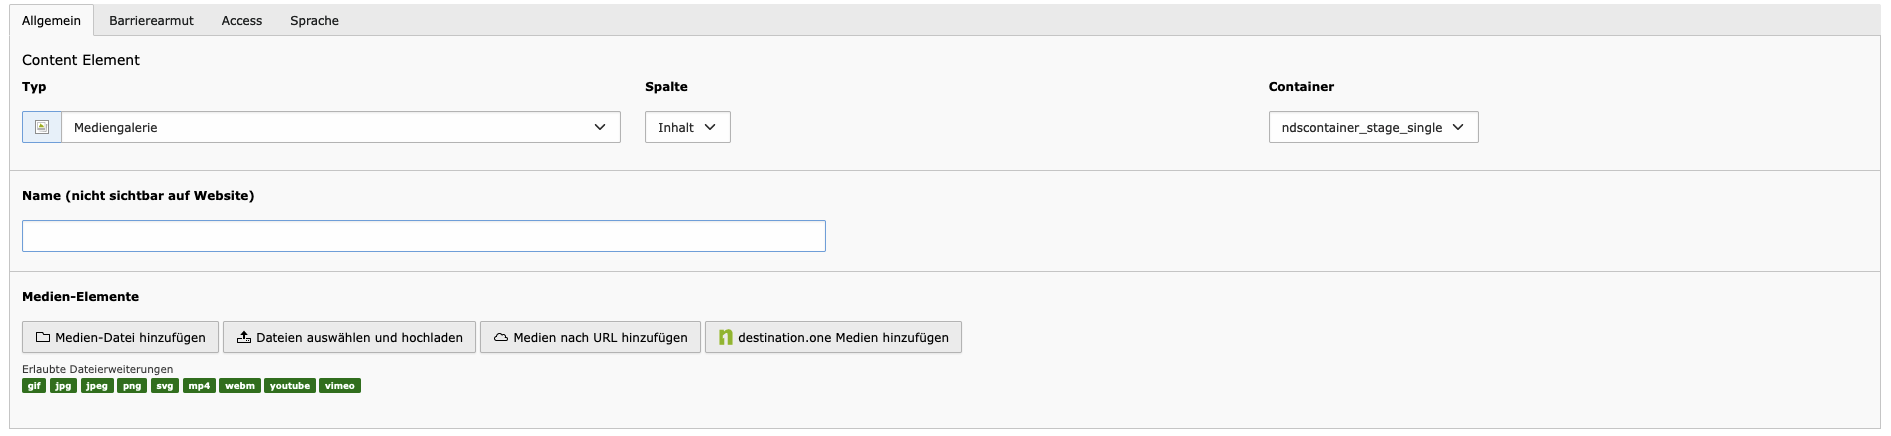Click green destination.one logo icon
Image resolution: width=1891 pixels, height=436 pixels.
pos(726,338)
